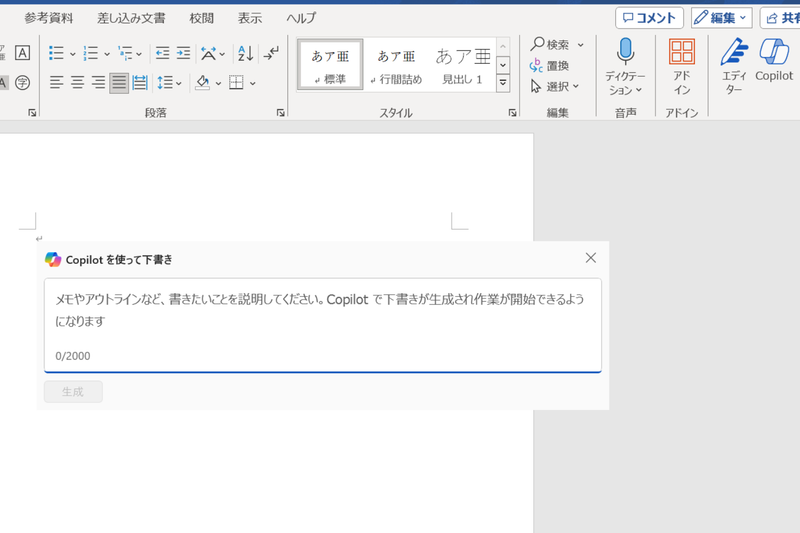The width and height of the screenshot is (800, 533).
Task: Click the 生成 generate button
Action: 73,392
